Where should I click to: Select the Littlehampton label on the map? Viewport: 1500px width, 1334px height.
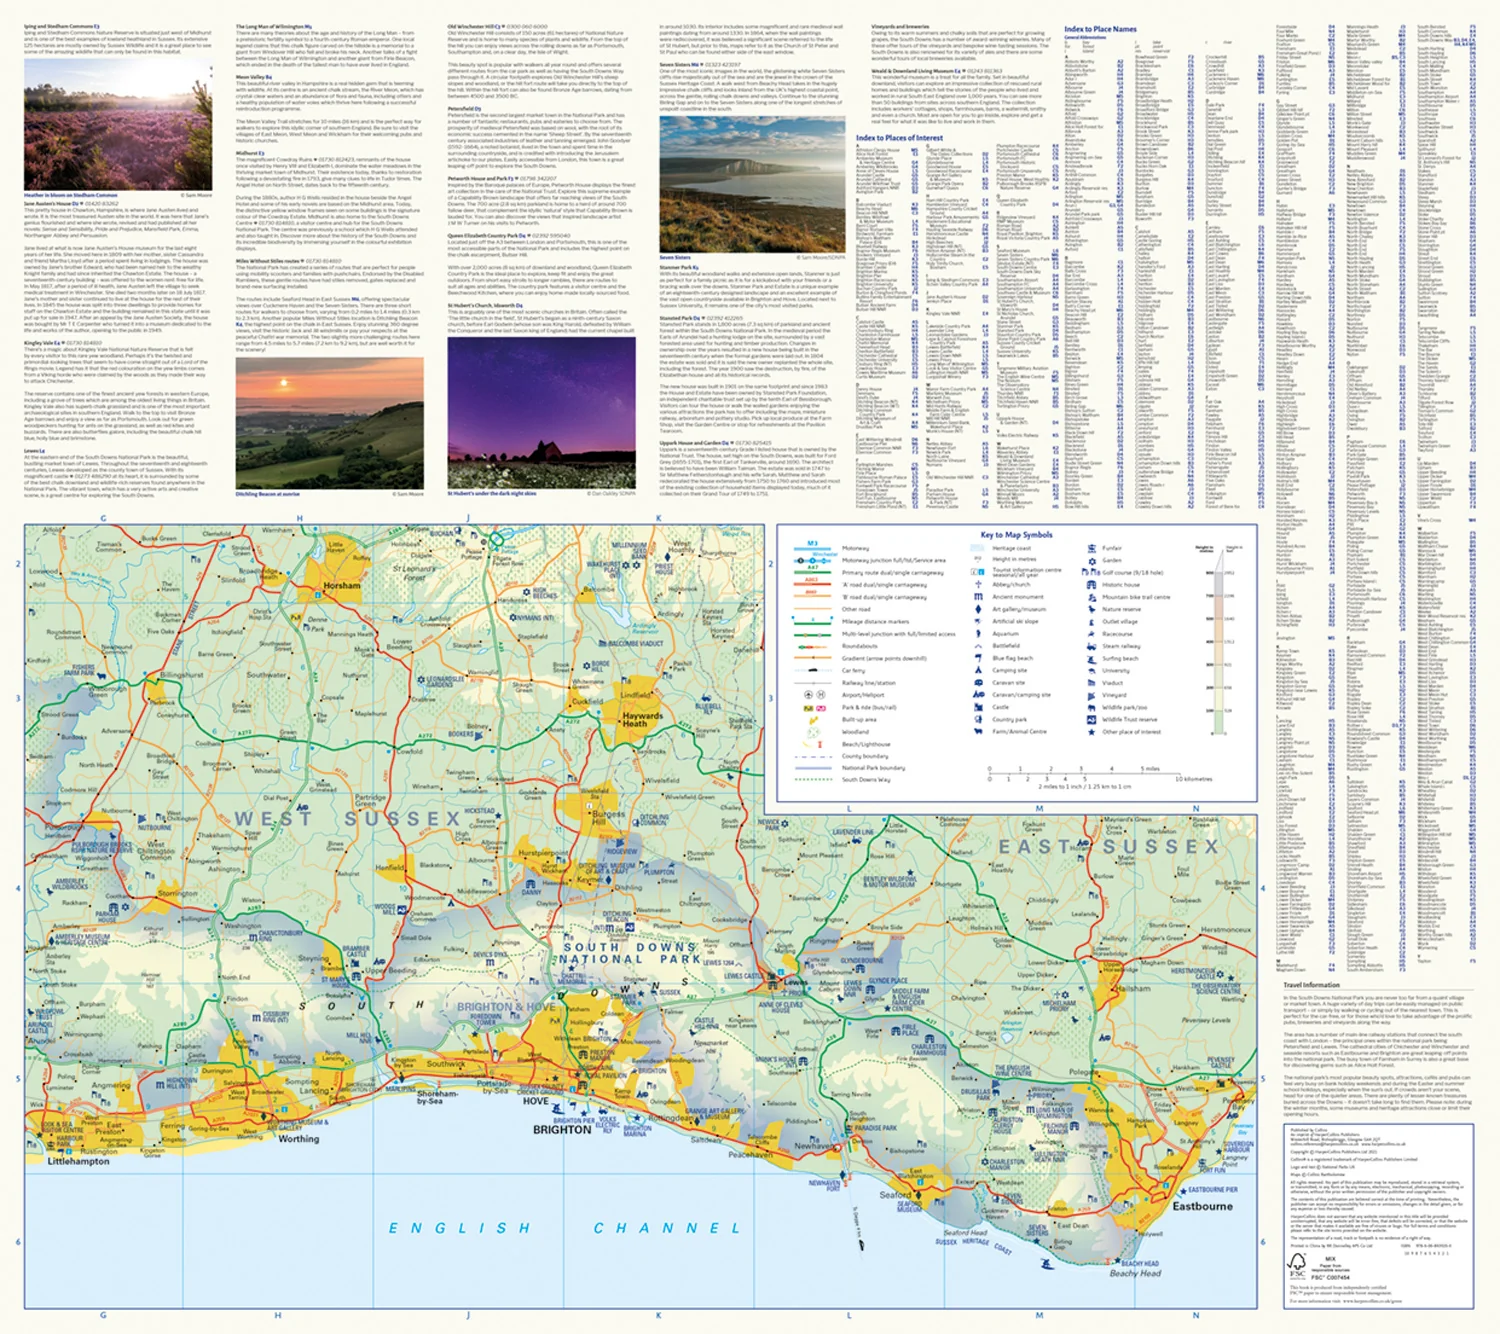(x=79, y=1162)
